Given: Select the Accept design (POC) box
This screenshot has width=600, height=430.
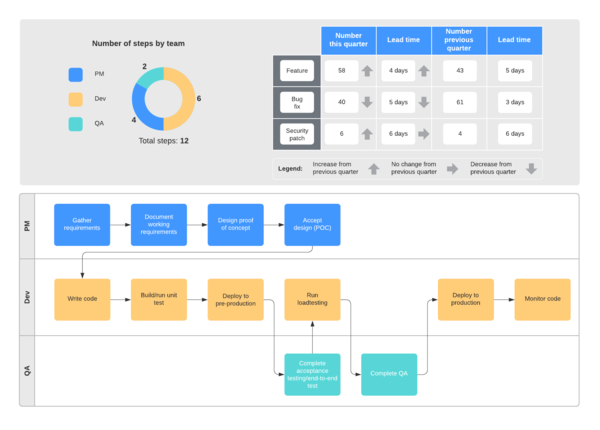Looking at the screenshot, I should (x=312, y=225).
